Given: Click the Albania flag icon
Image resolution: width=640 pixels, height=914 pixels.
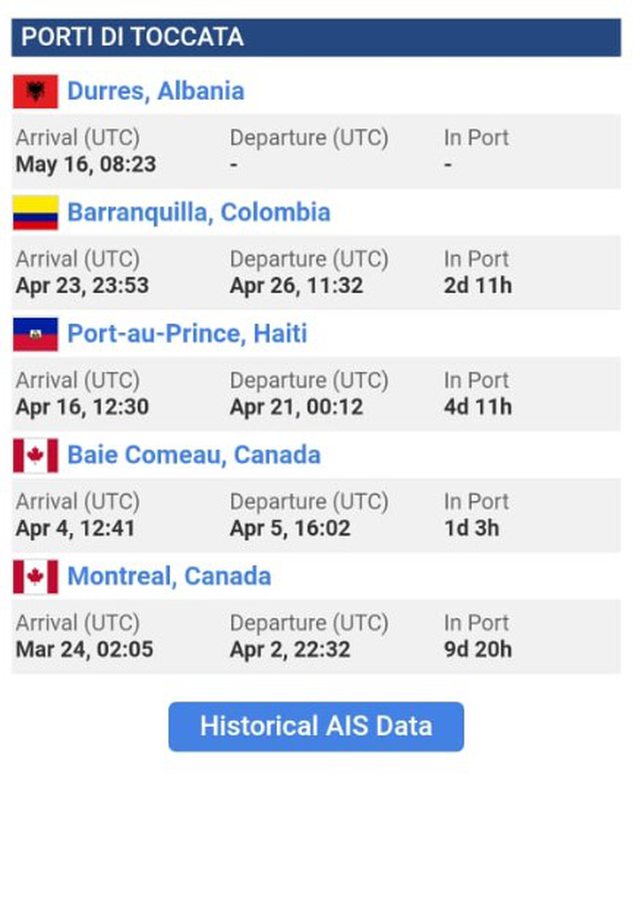Looking at the screenshot, I should tap(35, 92).
